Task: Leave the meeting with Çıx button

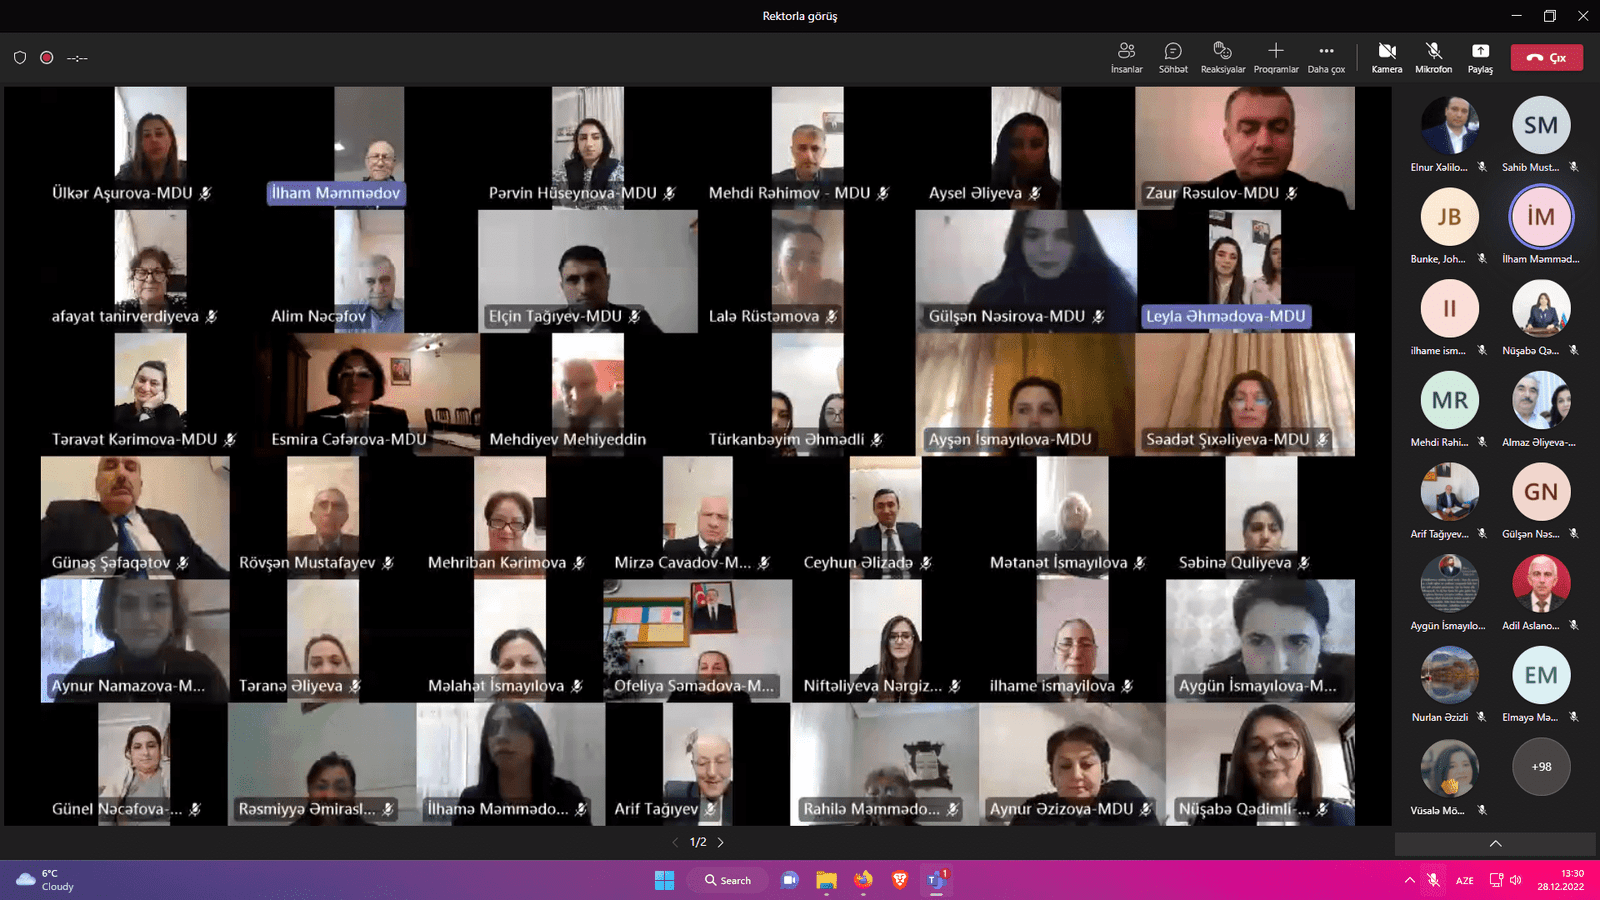Action: 1546,58
